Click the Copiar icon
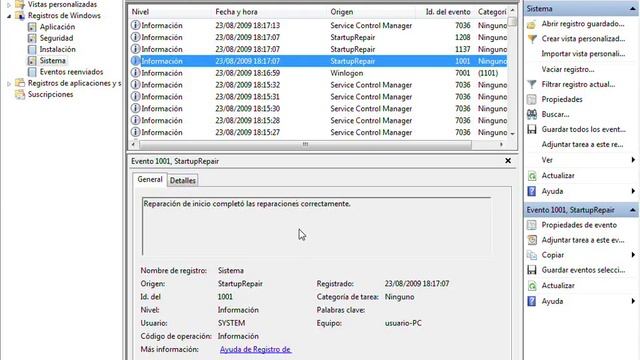The width and height of the screenshot is (640, 360). [532, 256]
